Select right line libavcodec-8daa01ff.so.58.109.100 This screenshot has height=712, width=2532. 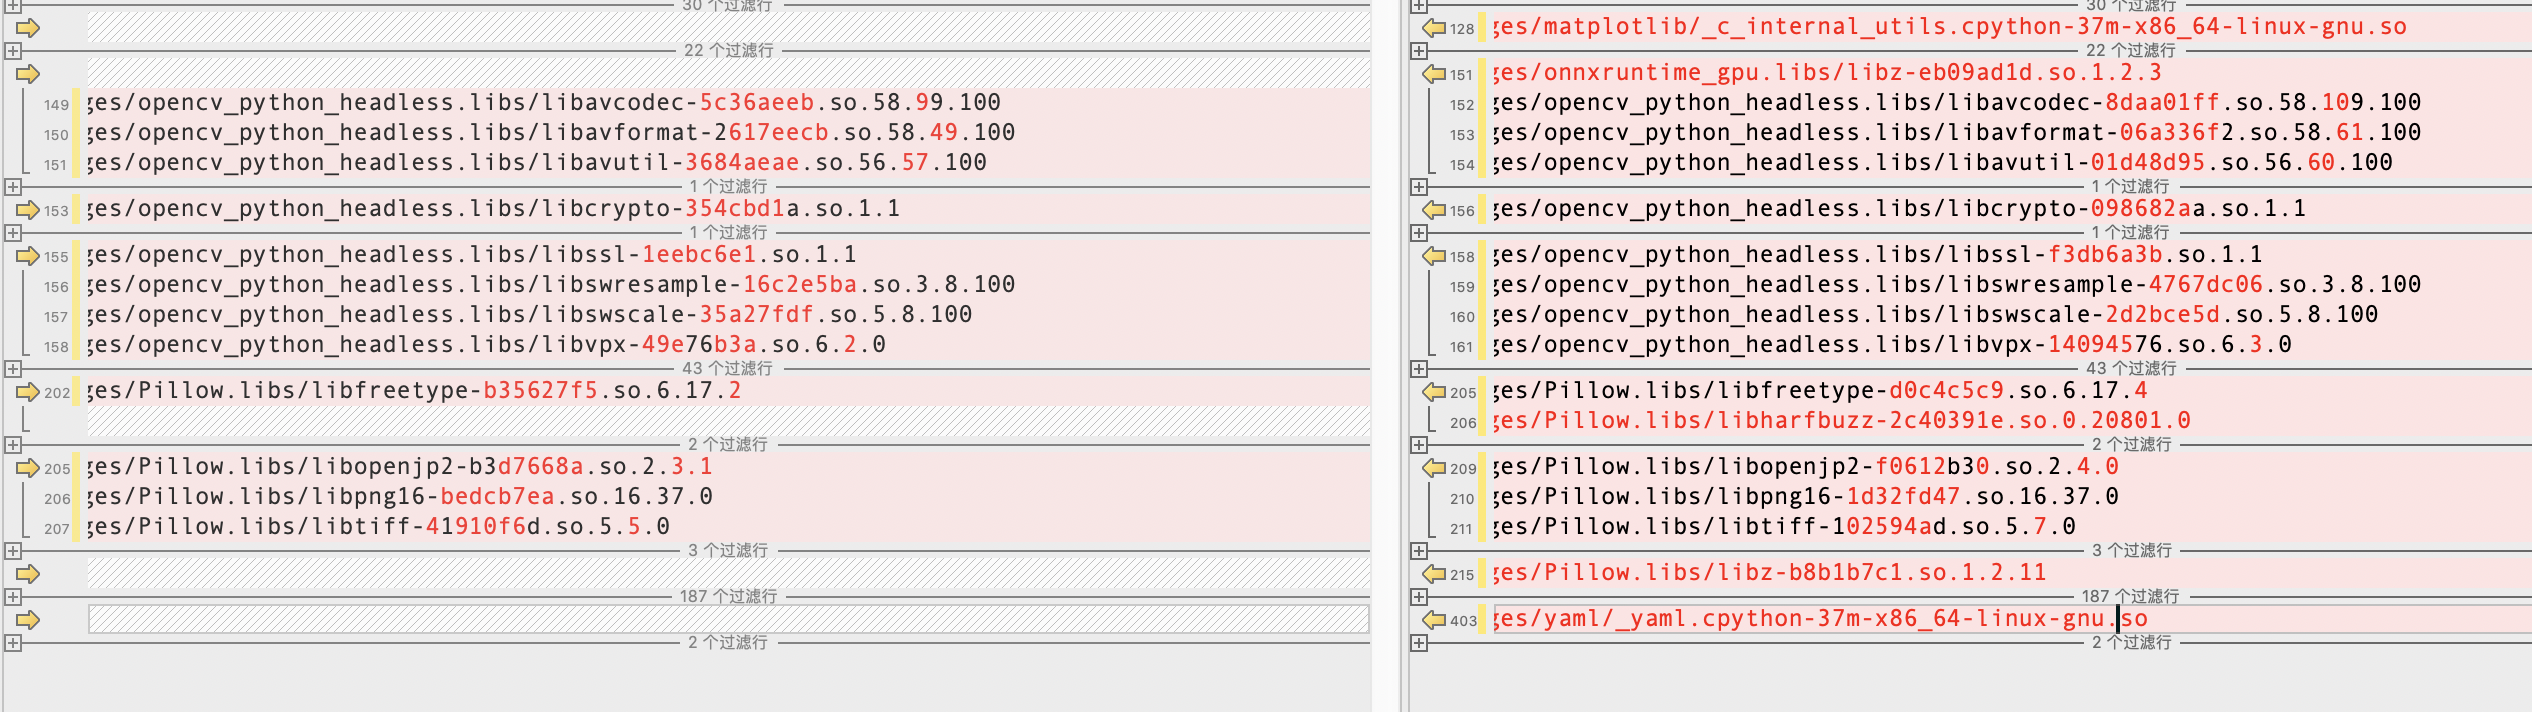tap(2011, 103)
